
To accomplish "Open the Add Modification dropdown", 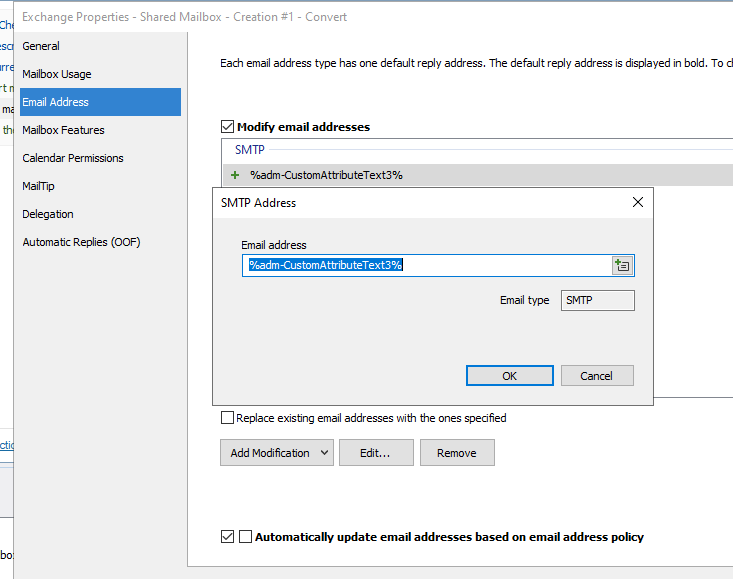I will pyautogui.click(x=277, y=452).
